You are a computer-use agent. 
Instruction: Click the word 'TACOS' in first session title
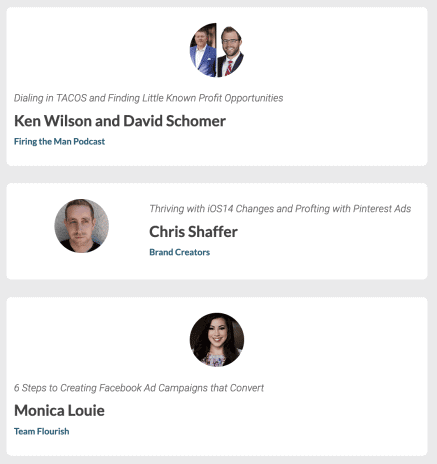pos(71,98)
